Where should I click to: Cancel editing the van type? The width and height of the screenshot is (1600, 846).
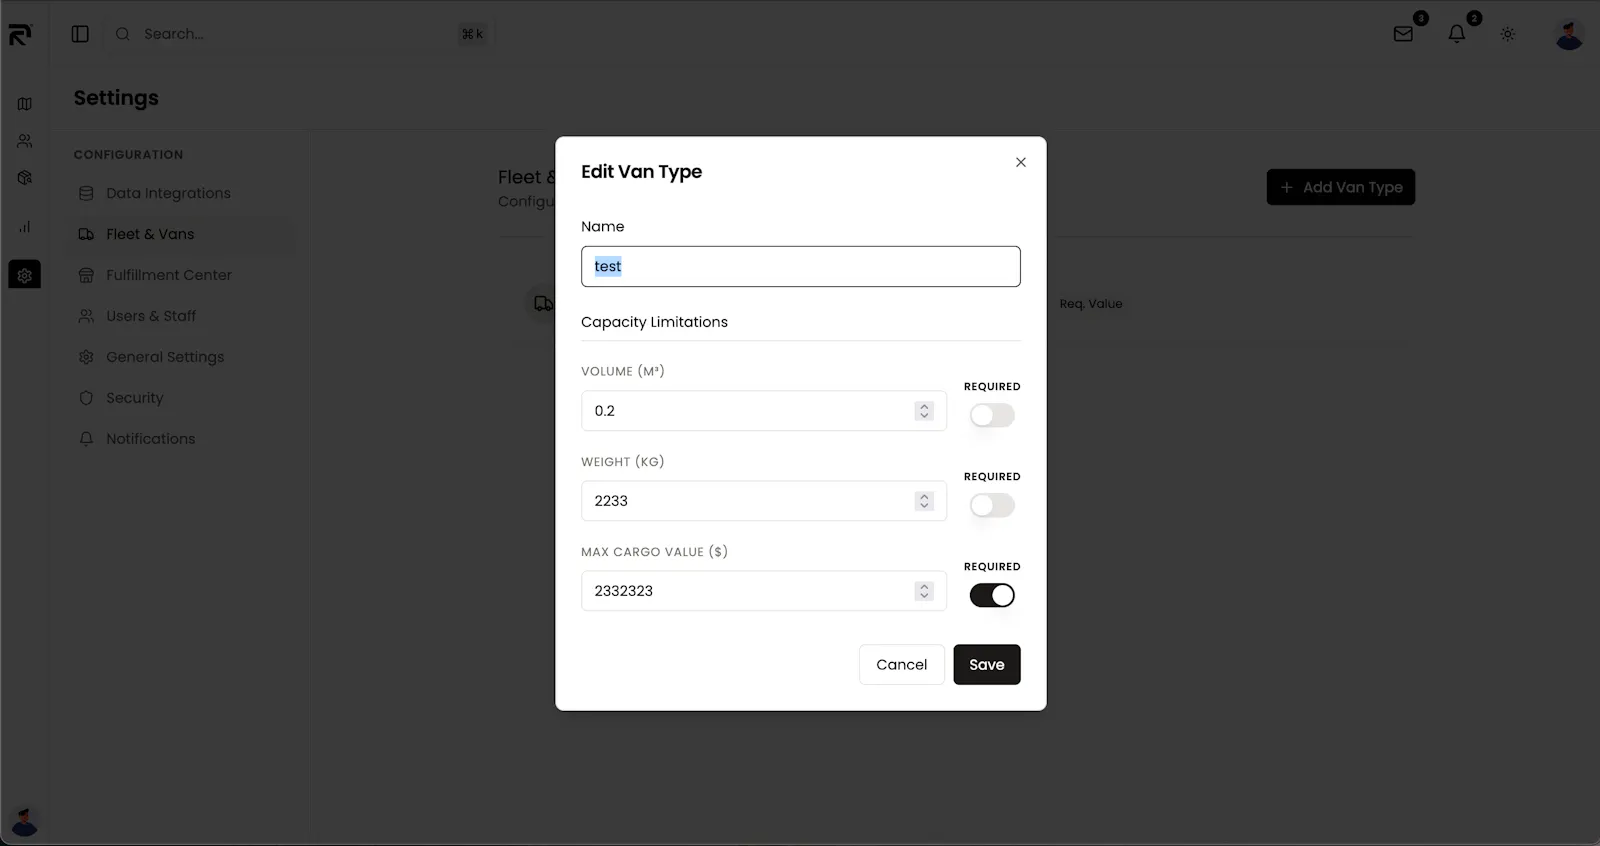(x=902, y=665)
